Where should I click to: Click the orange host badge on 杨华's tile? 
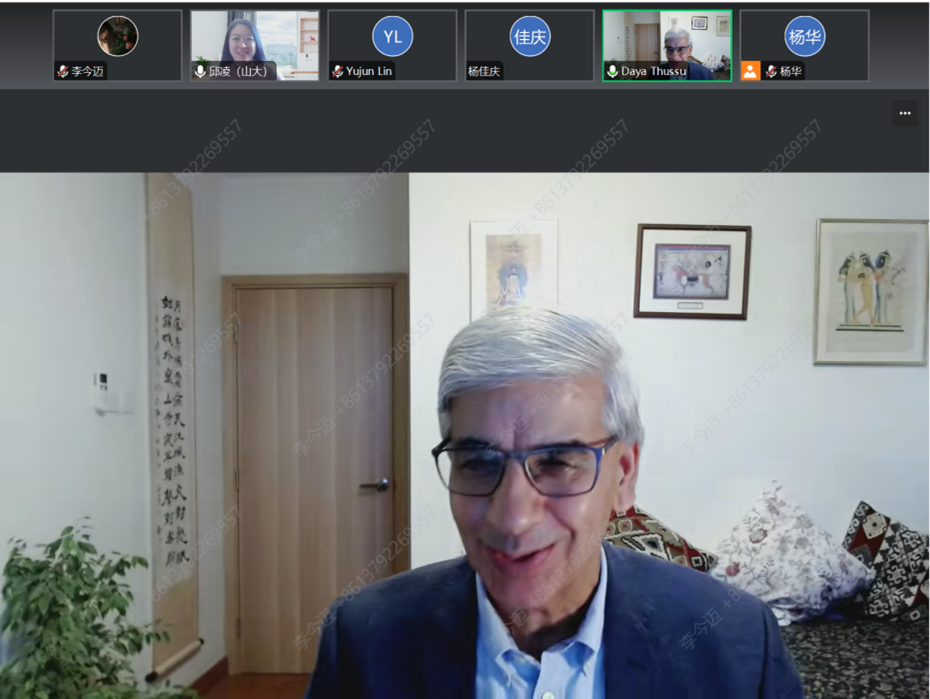click(x=750, y=71)
